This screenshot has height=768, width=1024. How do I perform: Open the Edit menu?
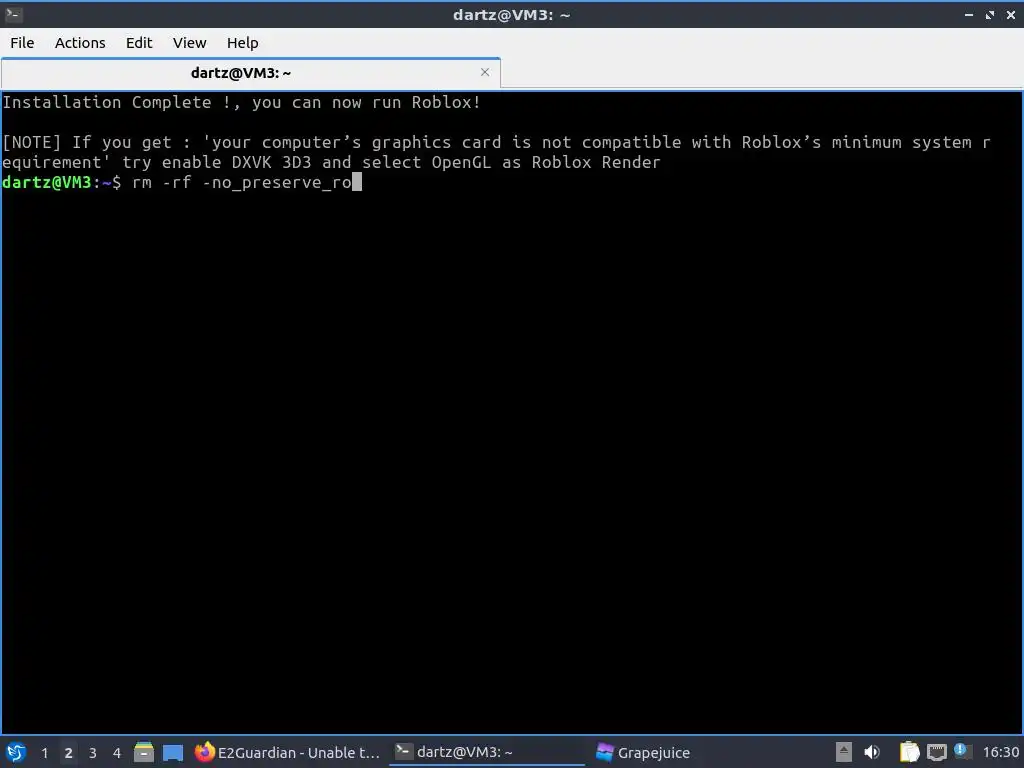(x=138, y=42)
